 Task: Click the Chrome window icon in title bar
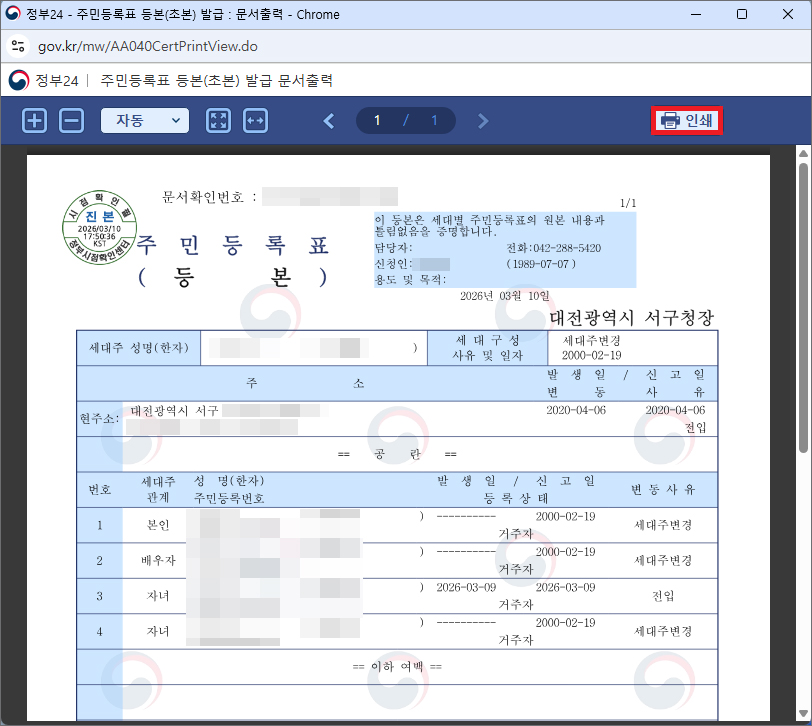[15, 15]
